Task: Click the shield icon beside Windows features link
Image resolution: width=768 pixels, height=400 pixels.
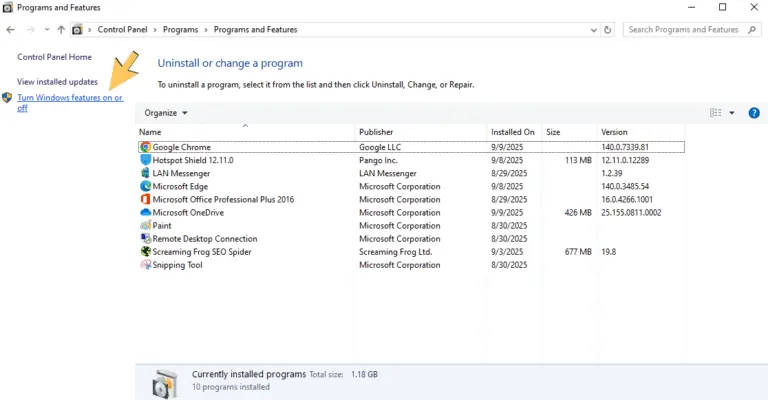Action: pyautogui.click(x=7, y=97)
